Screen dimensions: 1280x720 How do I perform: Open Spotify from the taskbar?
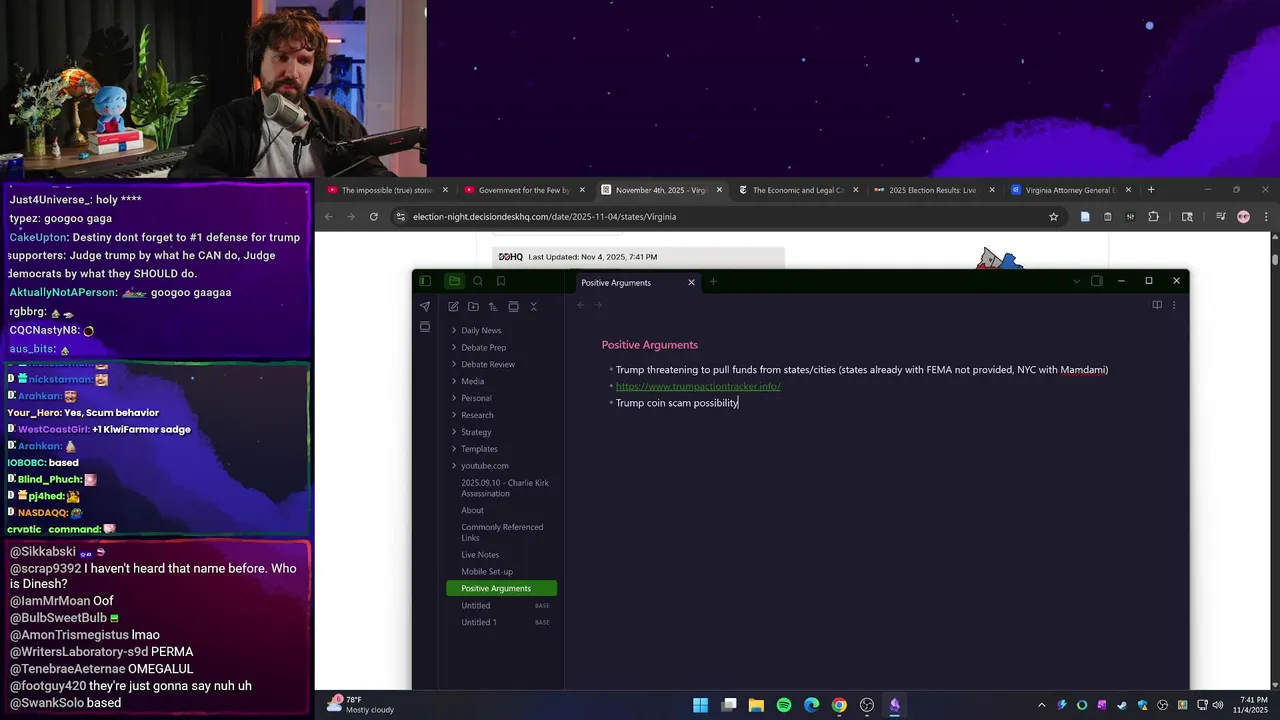point(784,706)
